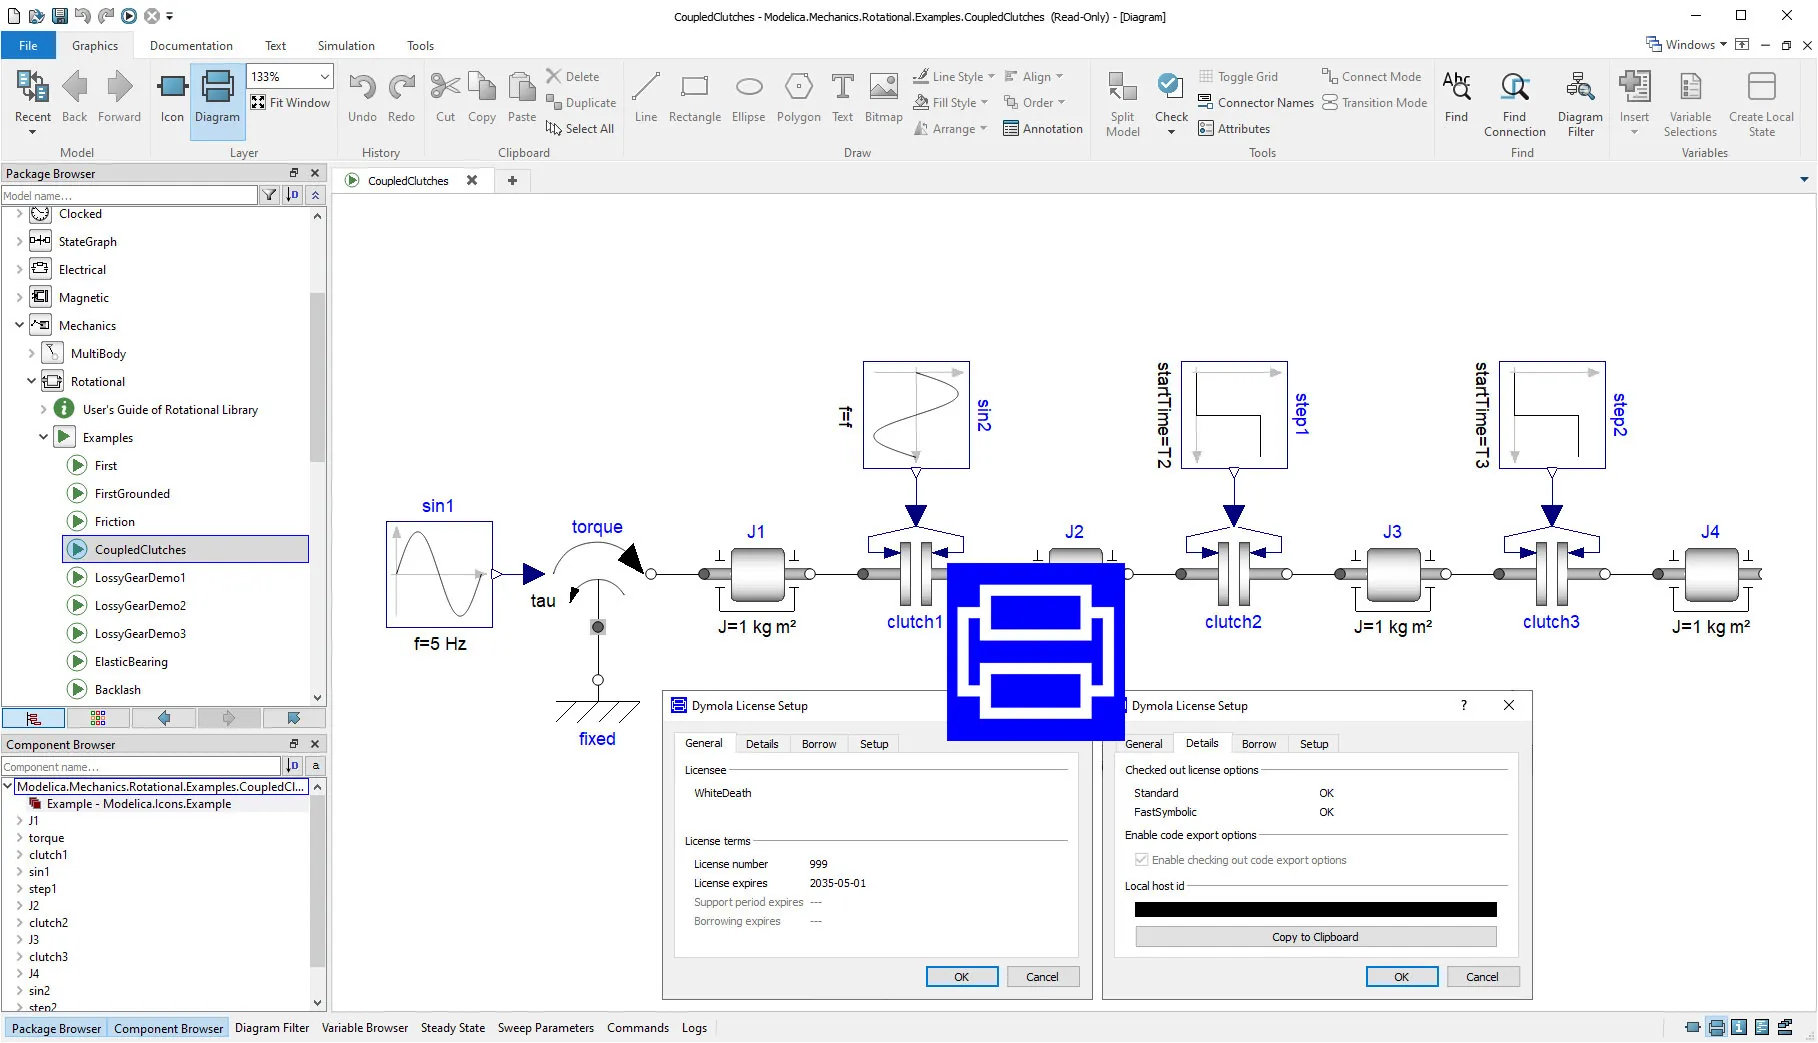Open the zoom 133% dropdown
This screenshot has width=1818, height=1043.
coord(324,77)
